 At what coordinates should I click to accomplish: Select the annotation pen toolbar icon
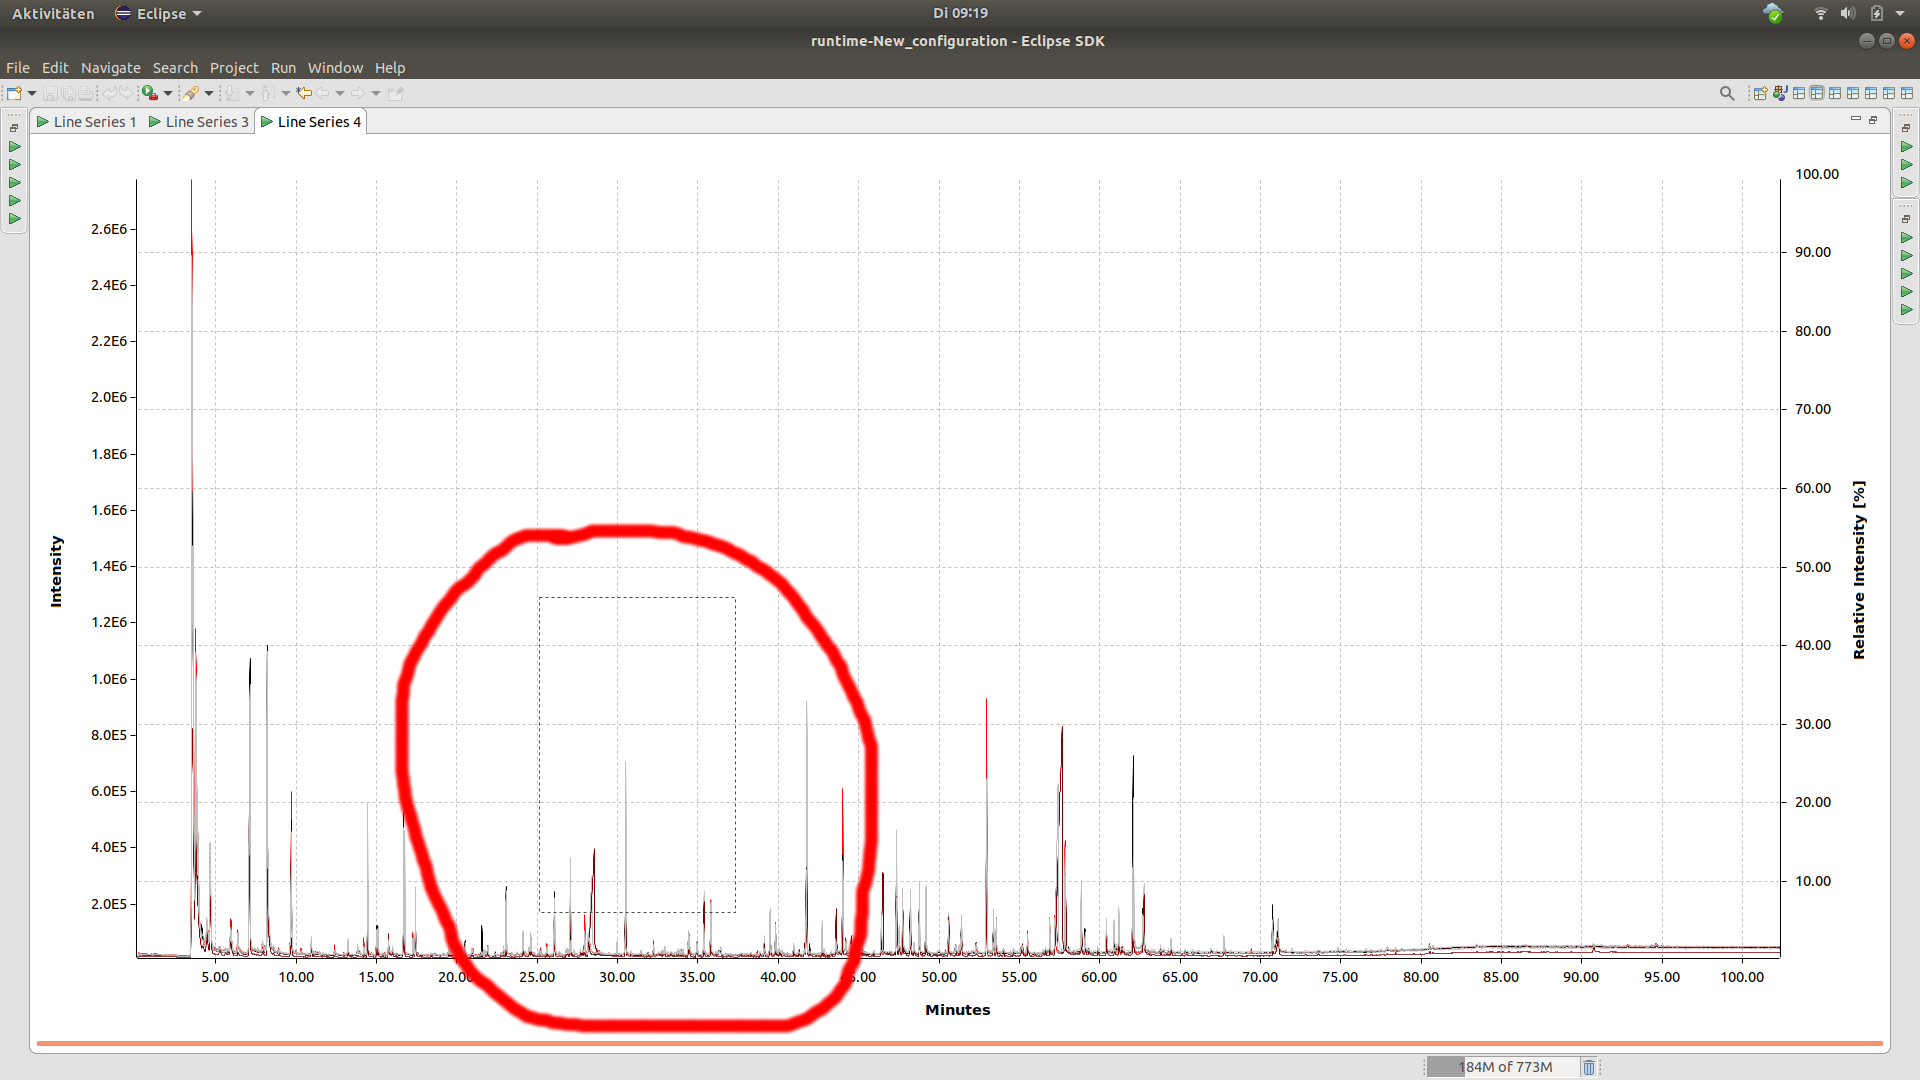pyautogui.click(x=193, y=93)
